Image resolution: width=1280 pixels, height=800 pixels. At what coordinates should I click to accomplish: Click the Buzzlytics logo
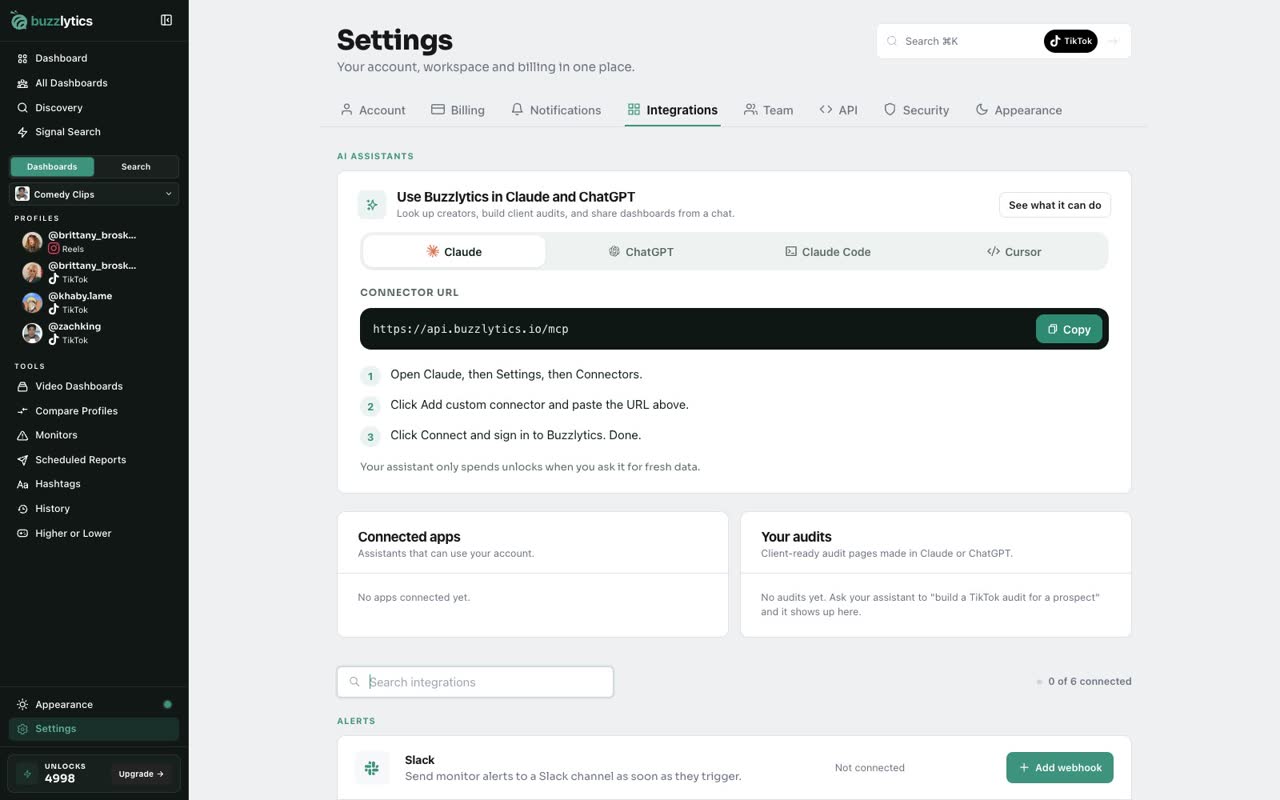point(52,20)
